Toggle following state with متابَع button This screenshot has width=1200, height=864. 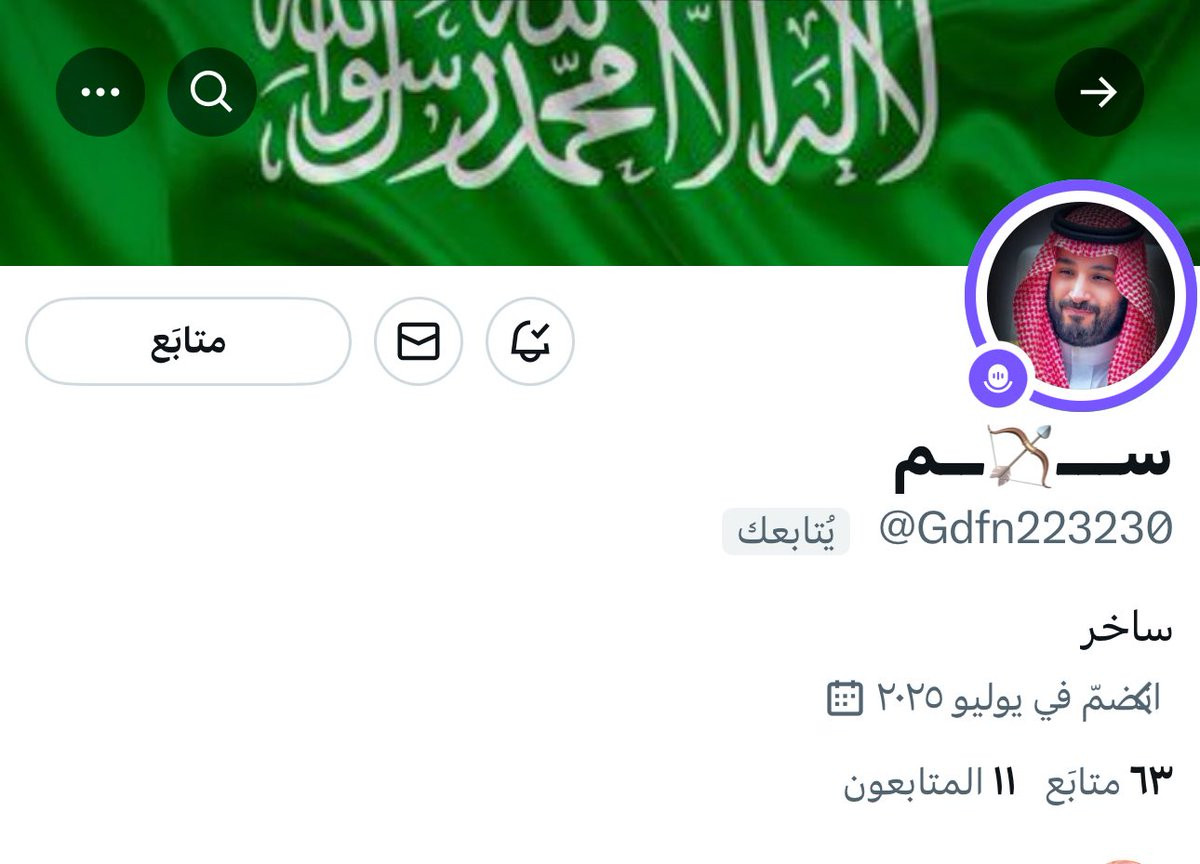(188, 342)
